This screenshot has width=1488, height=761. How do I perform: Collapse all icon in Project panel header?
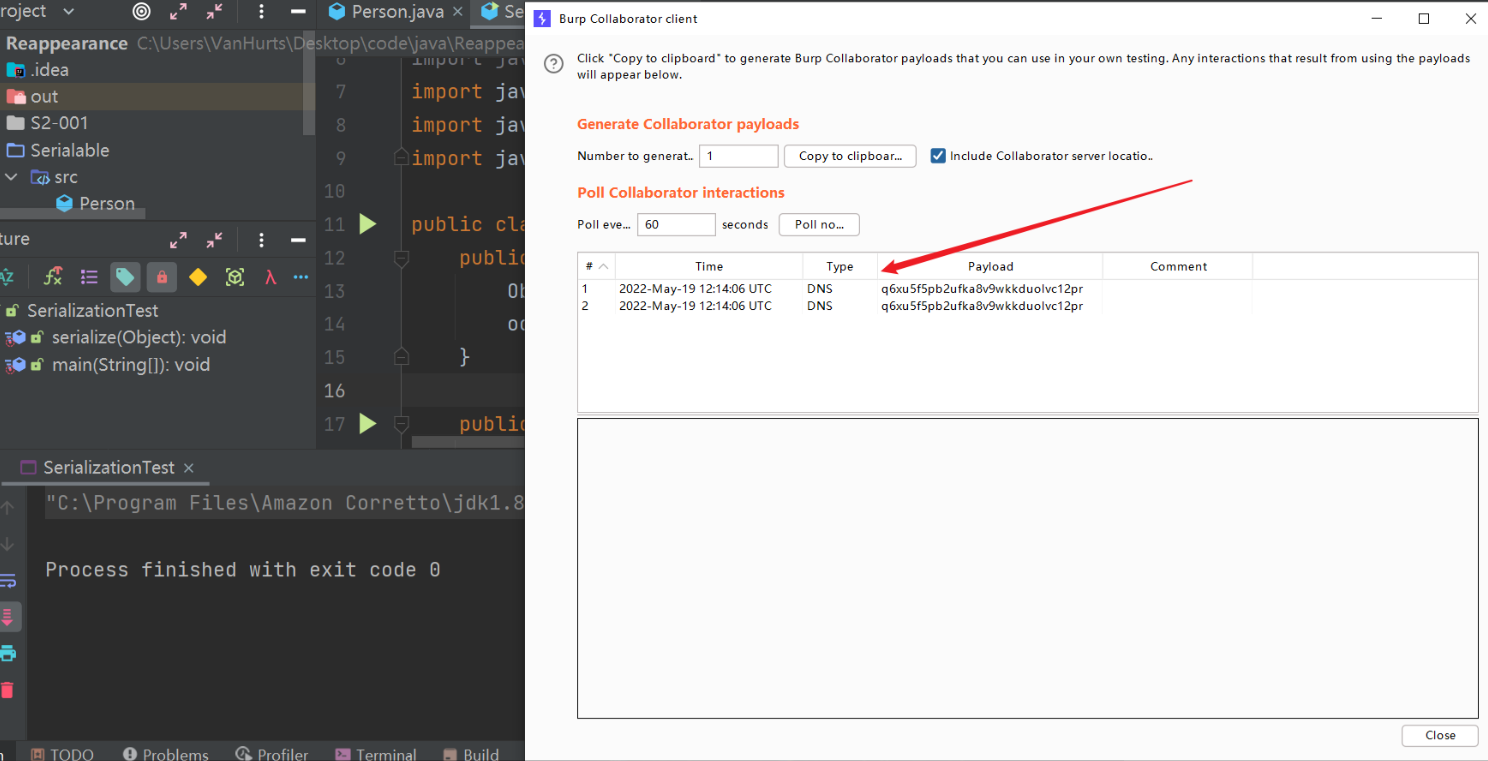coord(215,12)
